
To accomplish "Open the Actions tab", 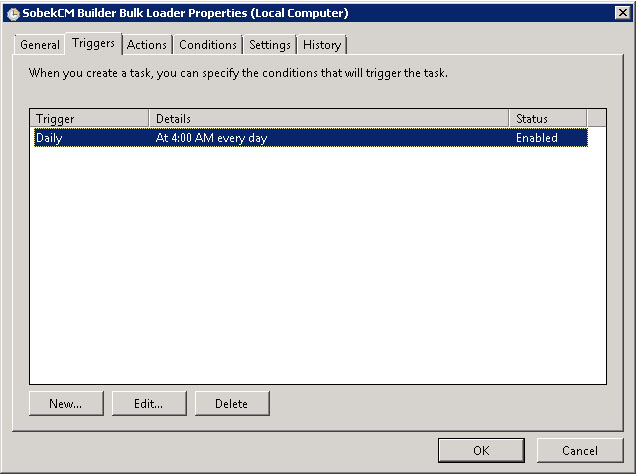I will [x=147, y=45].
